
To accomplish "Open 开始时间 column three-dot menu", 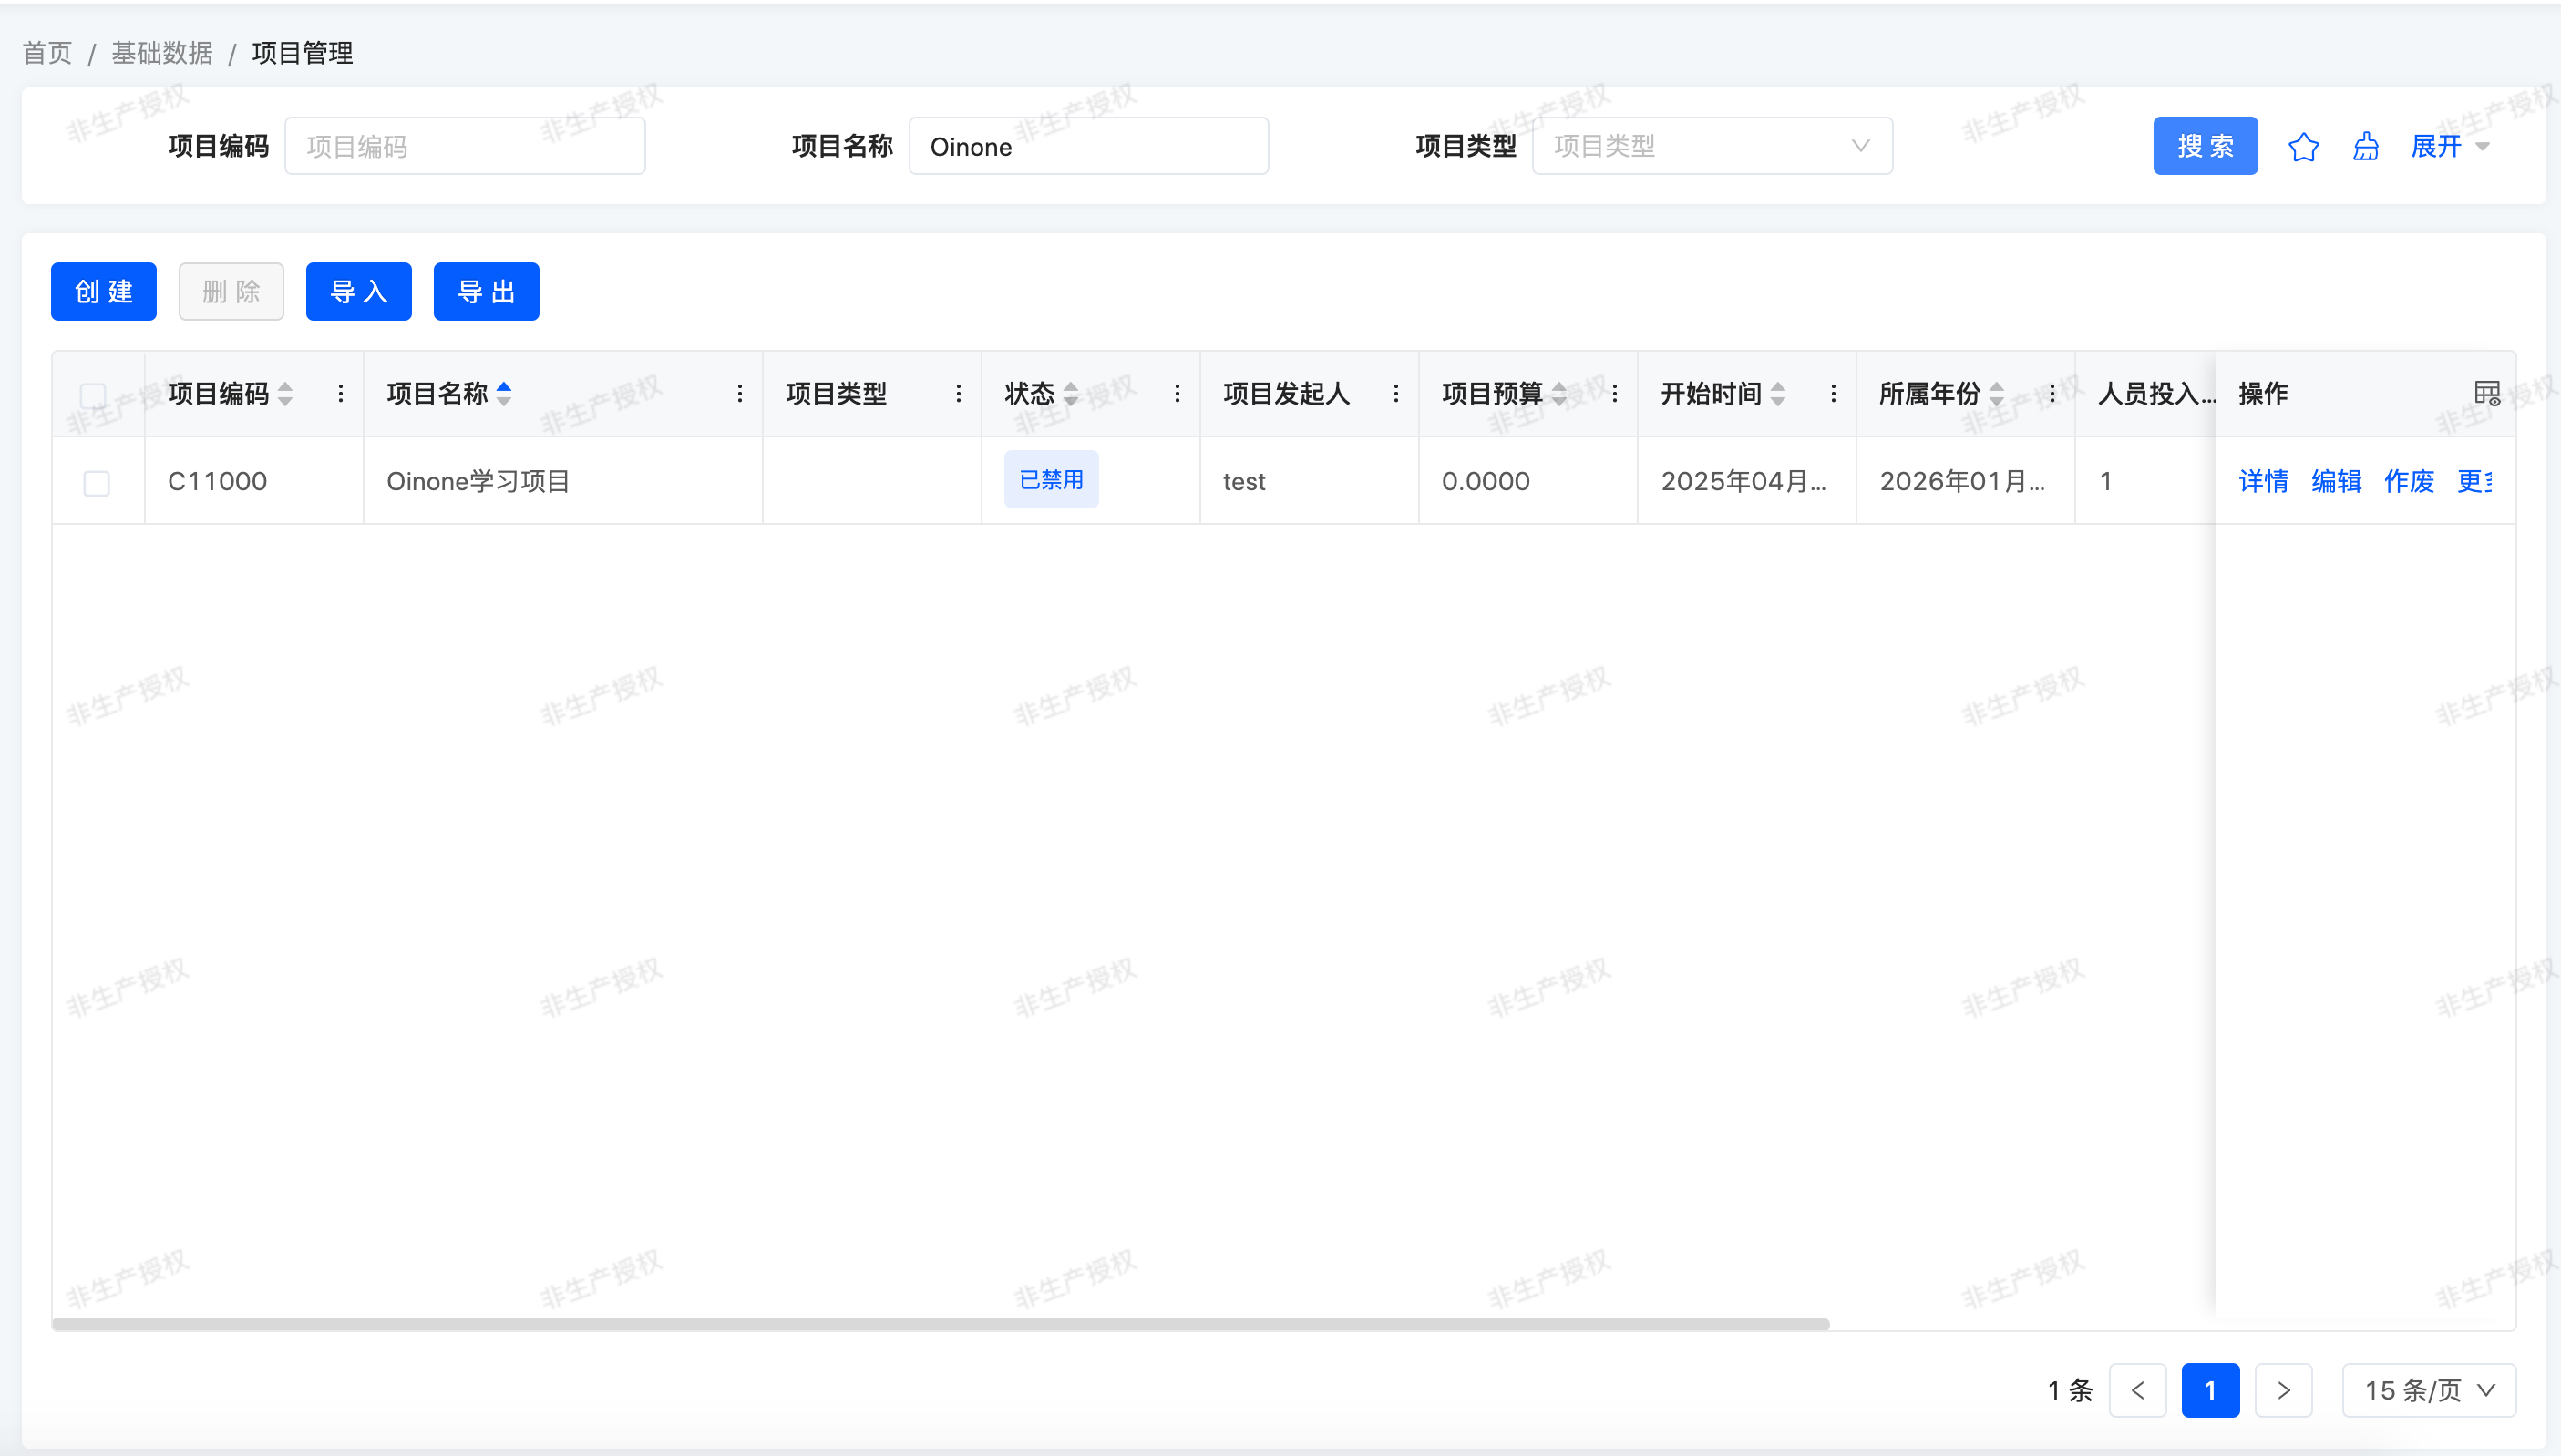I will click(1833, 394).
